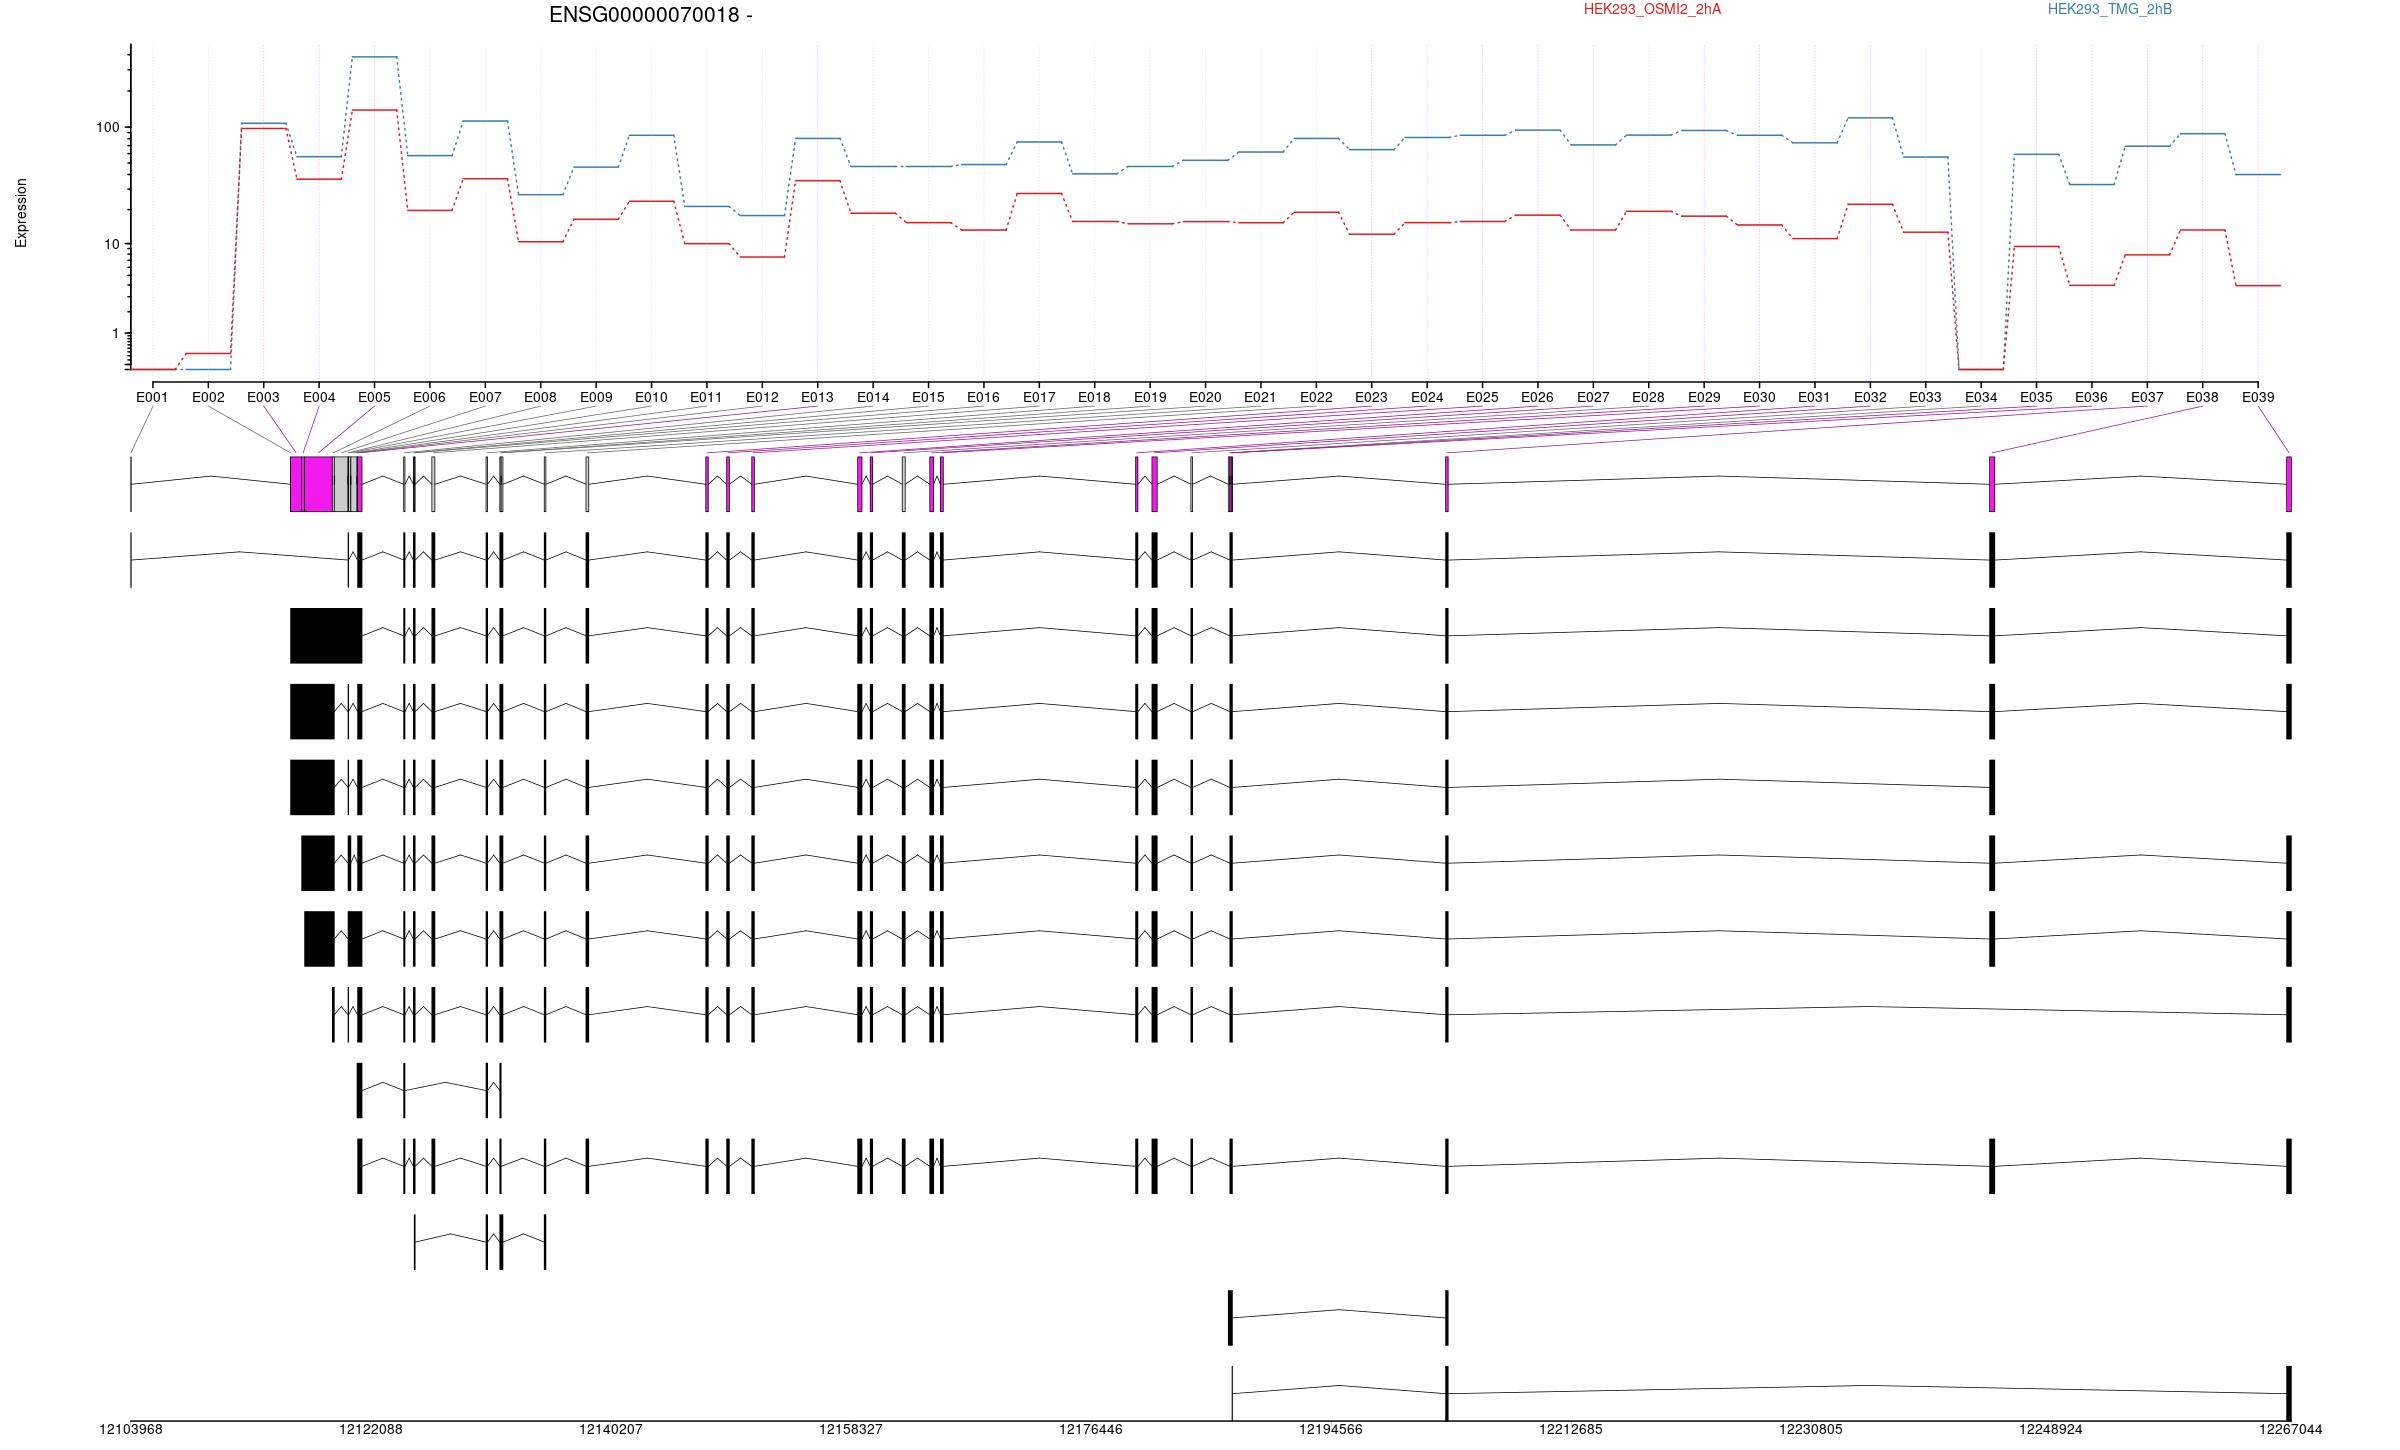Click exon bin label E024
This screenshot has height=1450, width=2400.
coord(1427,397)
